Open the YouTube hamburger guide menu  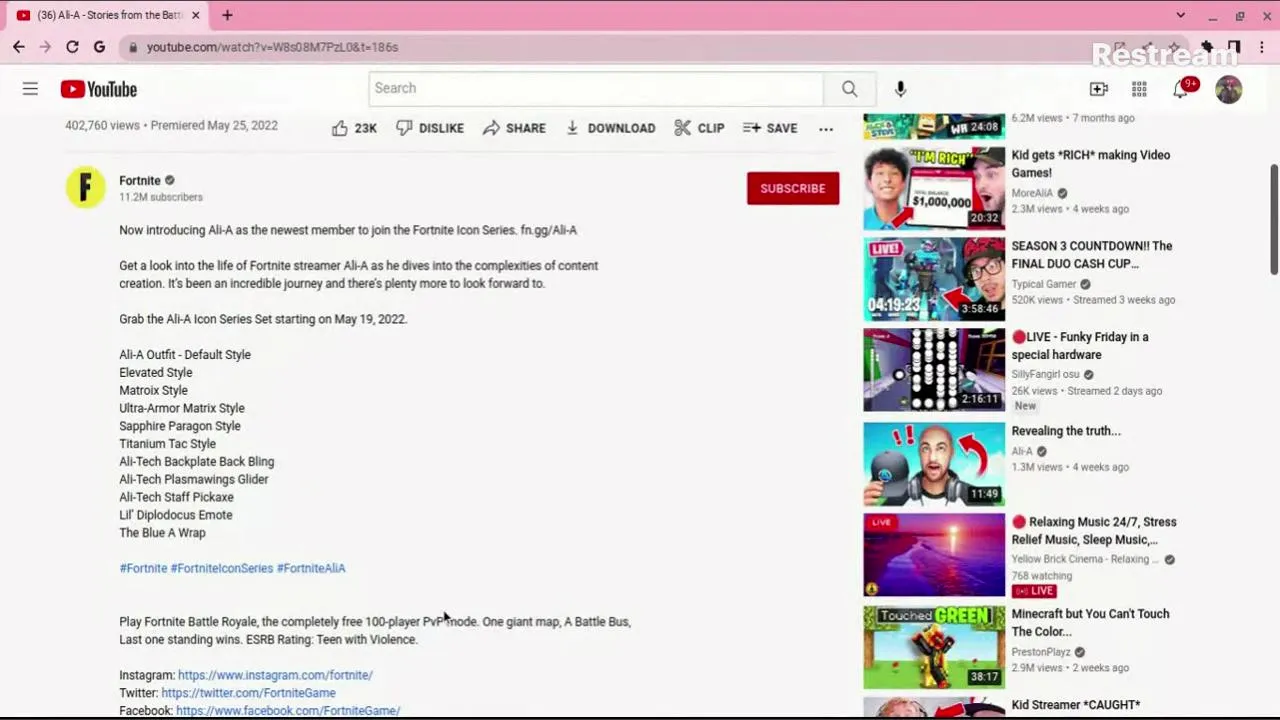click(x=30, y=89)
